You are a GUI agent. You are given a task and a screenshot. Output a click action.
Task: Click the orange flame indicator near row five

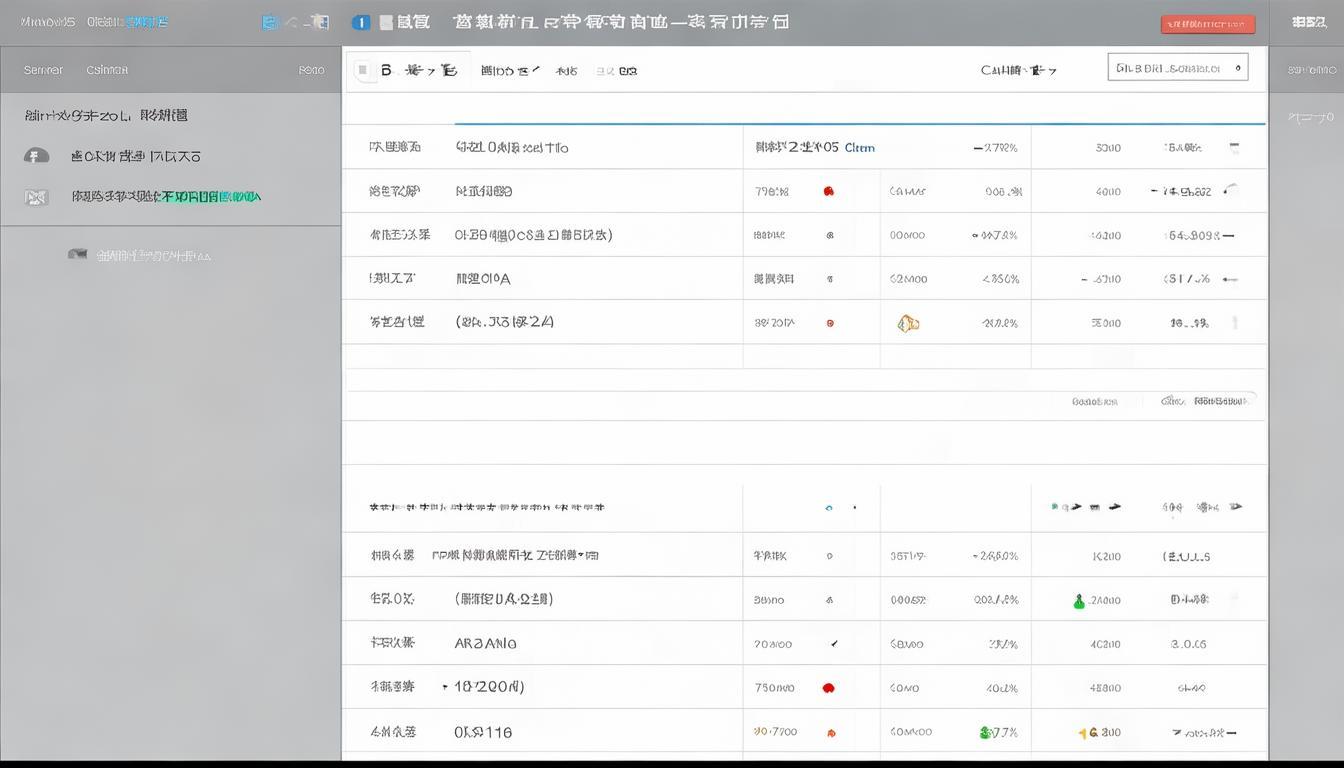pos(908,322)
